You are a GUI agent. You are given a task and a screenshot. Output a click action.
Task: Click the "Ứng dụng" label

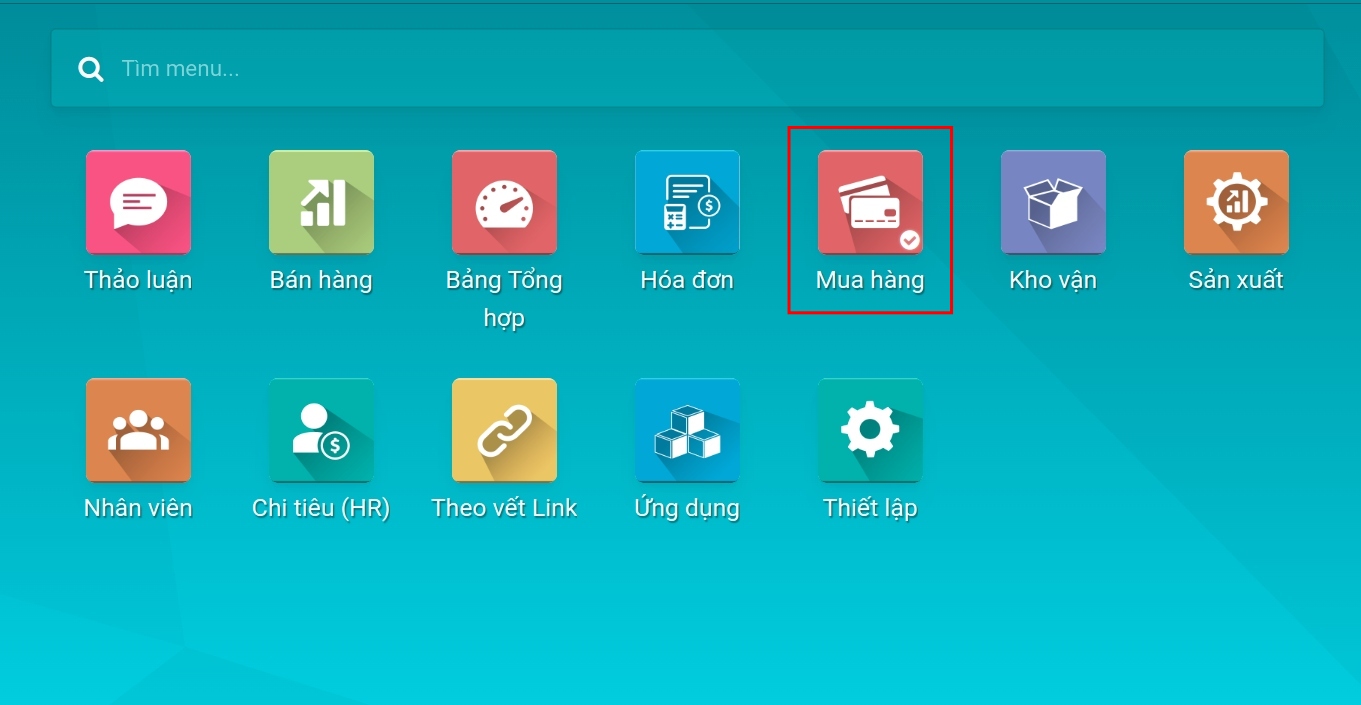click(x=687, y=508)
